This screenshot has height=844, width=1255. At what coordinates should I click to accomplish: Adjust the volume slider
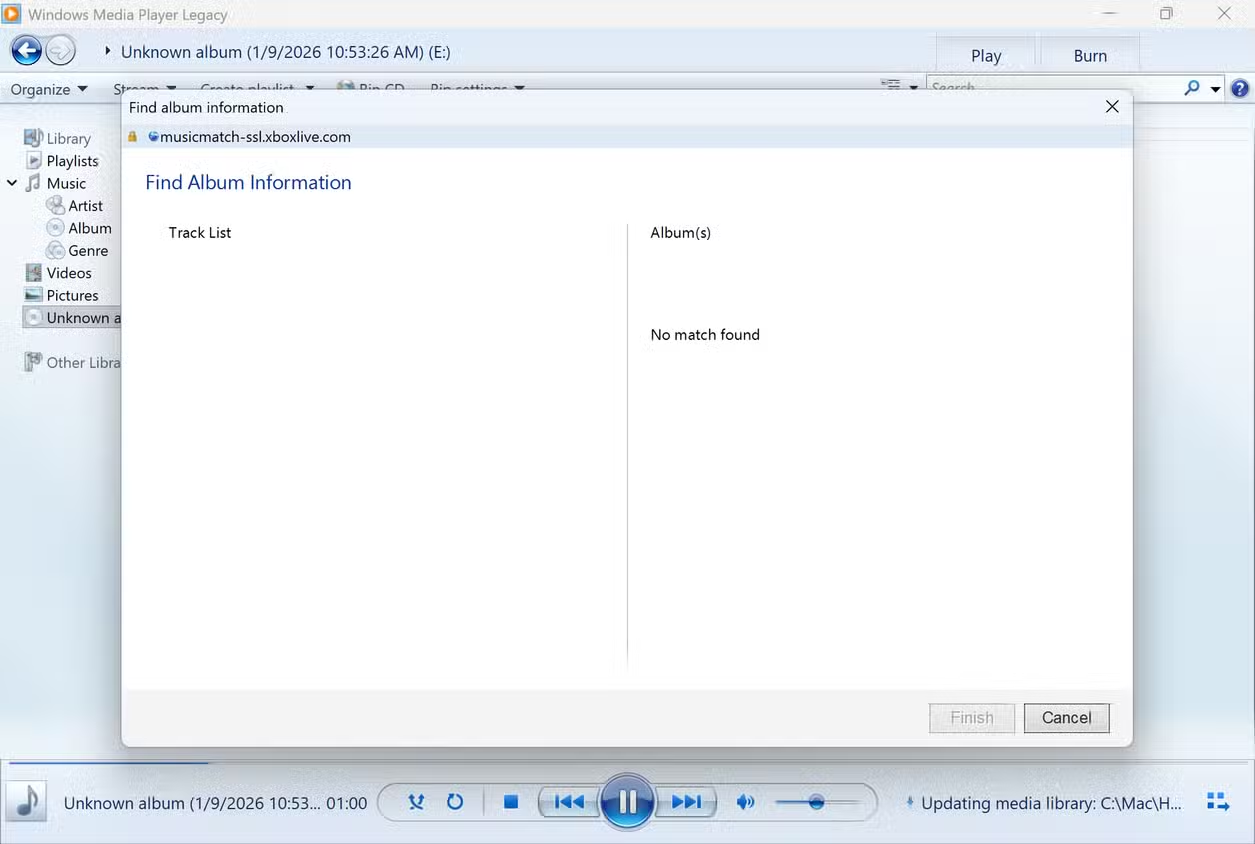click(x=818, y=802)
